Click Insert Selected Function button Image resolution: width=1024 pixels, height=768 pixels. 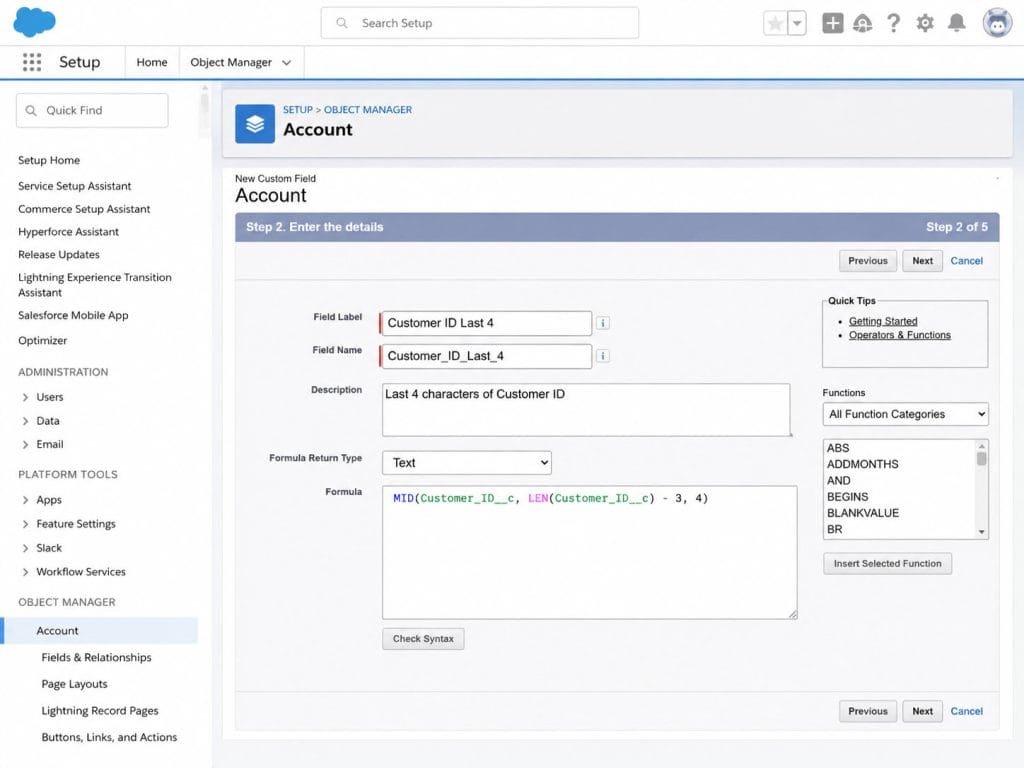(x=887, y=564)
